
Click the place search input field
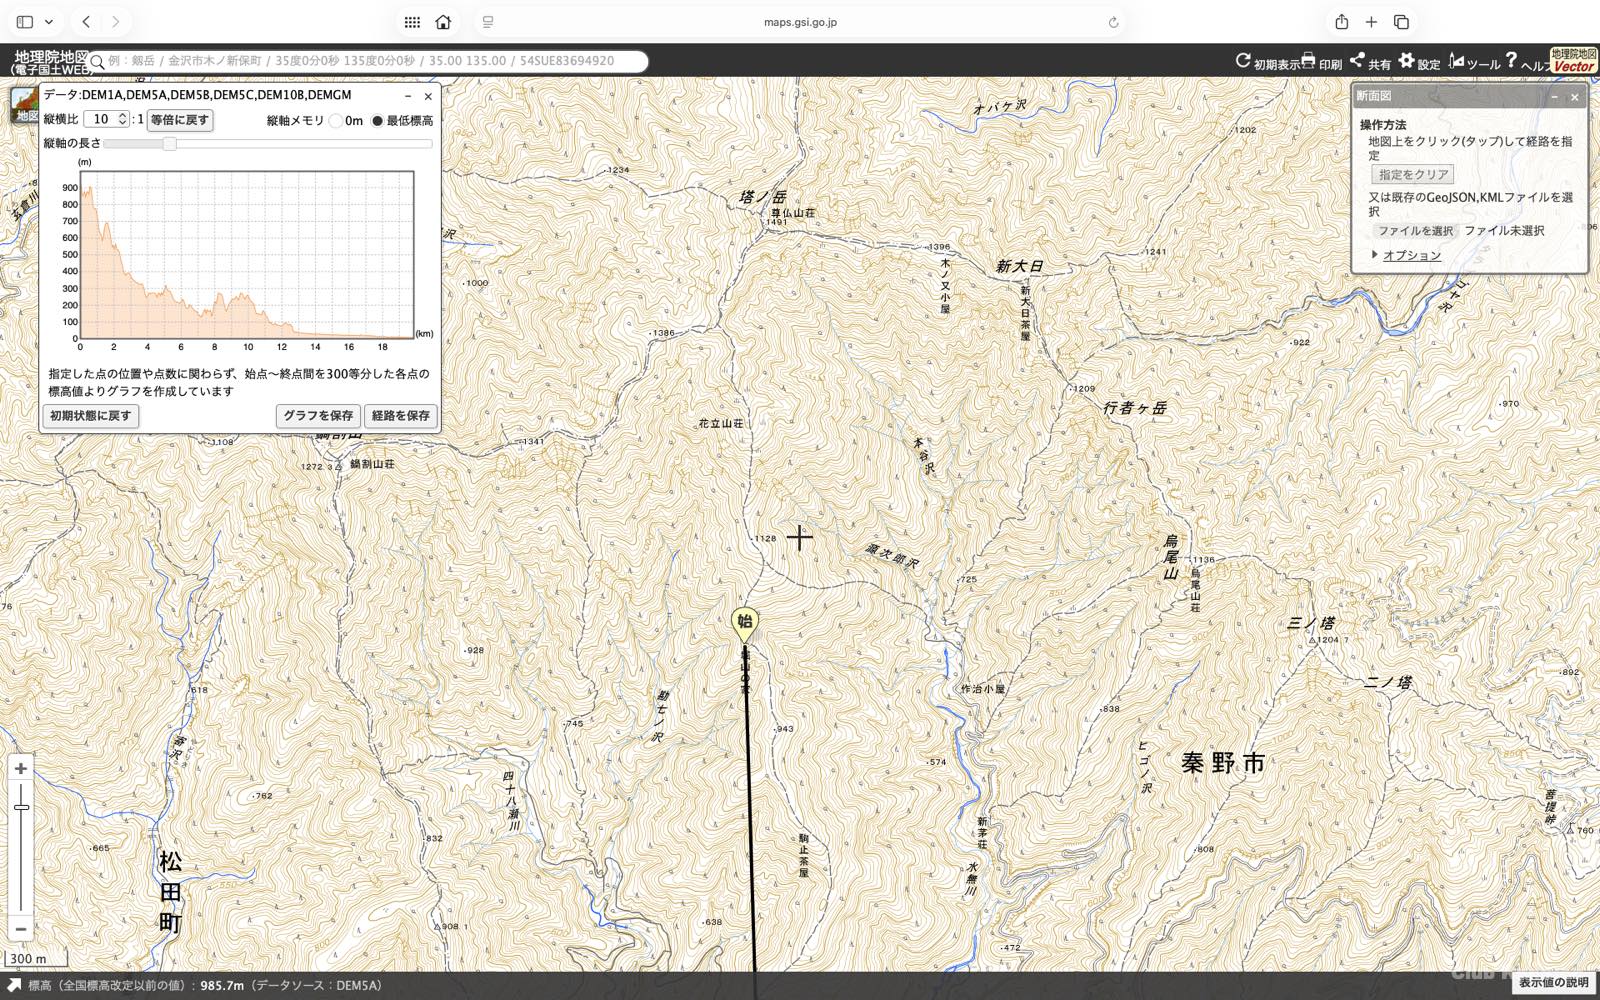[x=375, y=61]
